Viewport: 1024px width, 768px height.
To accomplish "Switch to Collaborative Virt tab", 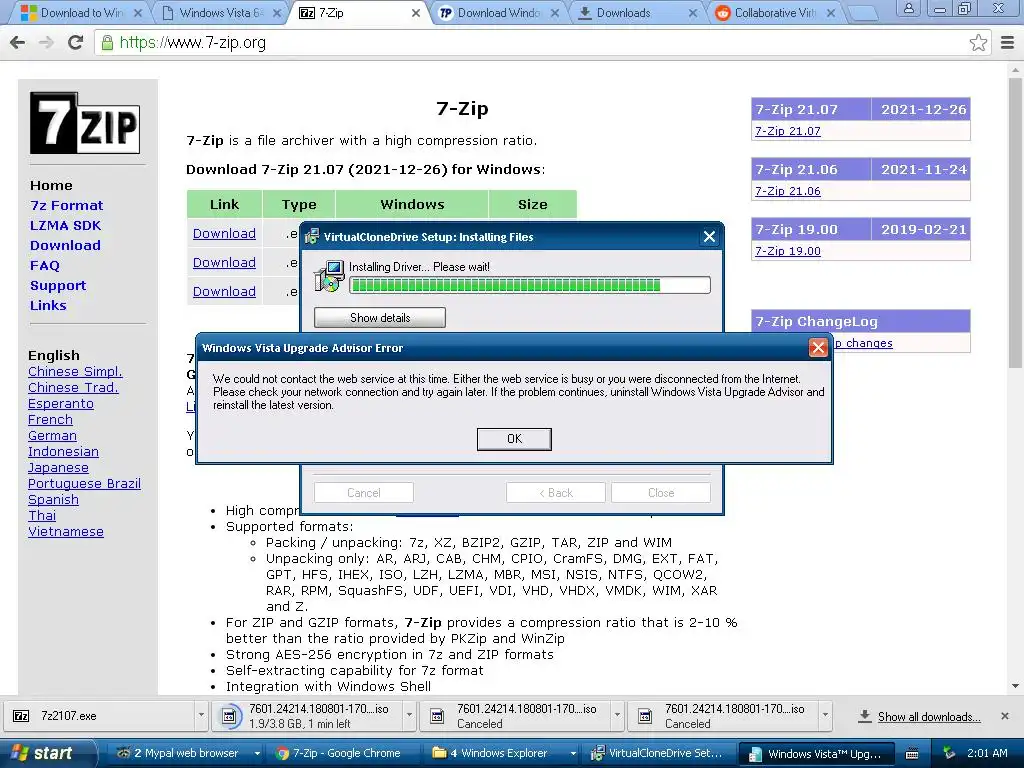I will [x=776, y=12].
